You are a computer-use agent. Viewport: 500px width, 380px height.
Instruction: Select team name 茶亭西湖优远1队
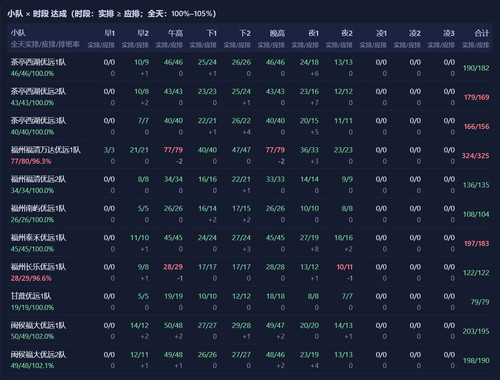38,62
